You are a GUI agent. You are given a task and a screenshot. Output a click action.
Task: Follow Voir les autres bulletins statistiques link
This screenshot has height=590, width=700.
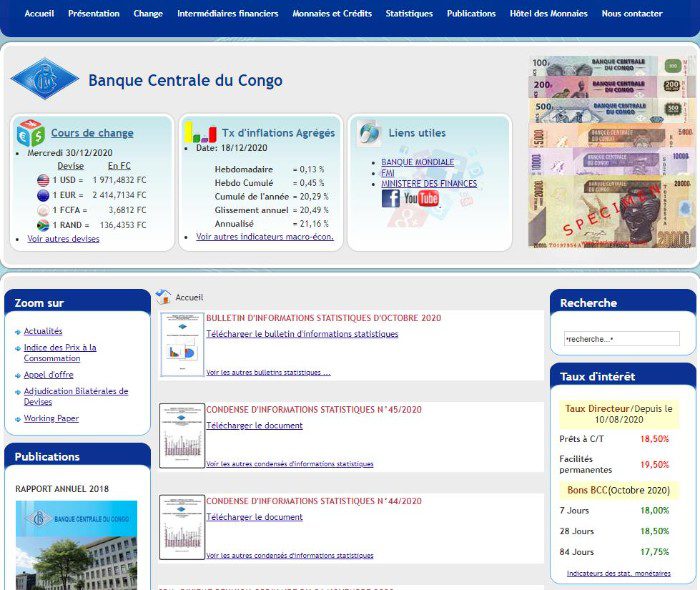click(x=268, y=372)
